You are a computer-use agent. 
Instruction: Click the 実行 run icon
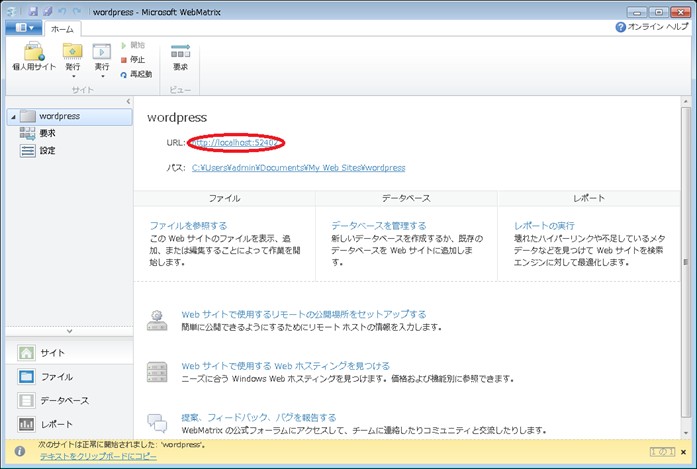[101, 52]
